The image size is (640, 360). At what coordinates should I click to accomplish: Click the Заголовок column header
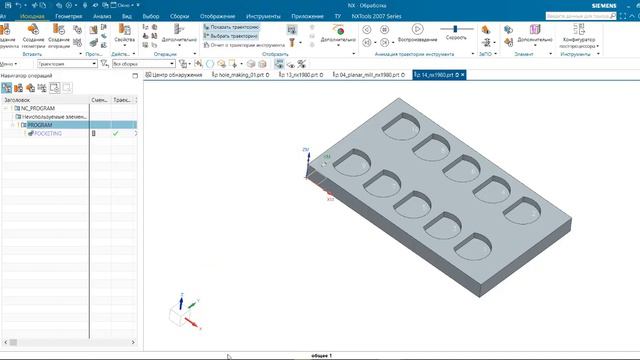click(x=45, y=100)
